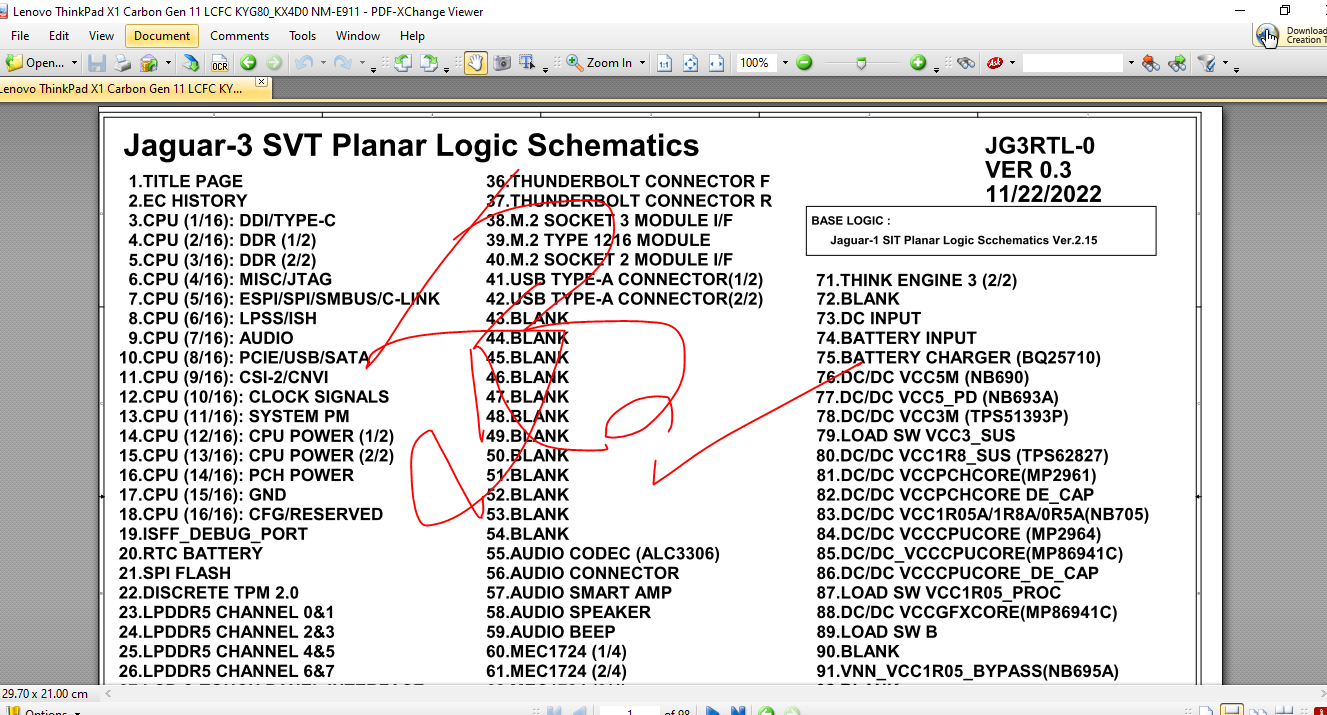Viewport: 1327px width, 715px height.
Task: Click the Download PDF Creation Tools button
Action: pyautogui.click(x=1290, y=36)
